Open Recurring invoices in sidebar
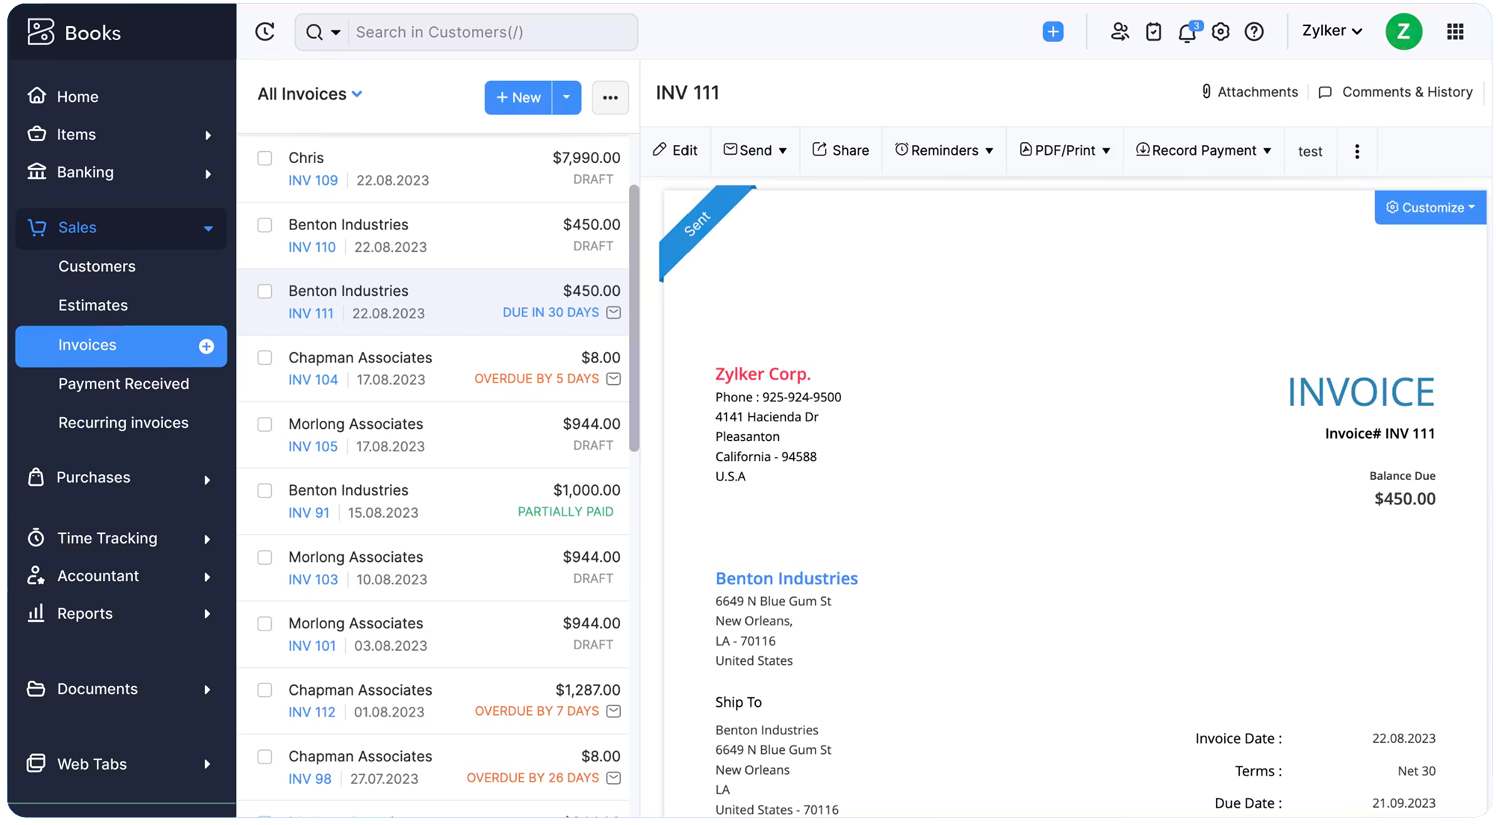1500x825 pixels. tap(123, 423)
